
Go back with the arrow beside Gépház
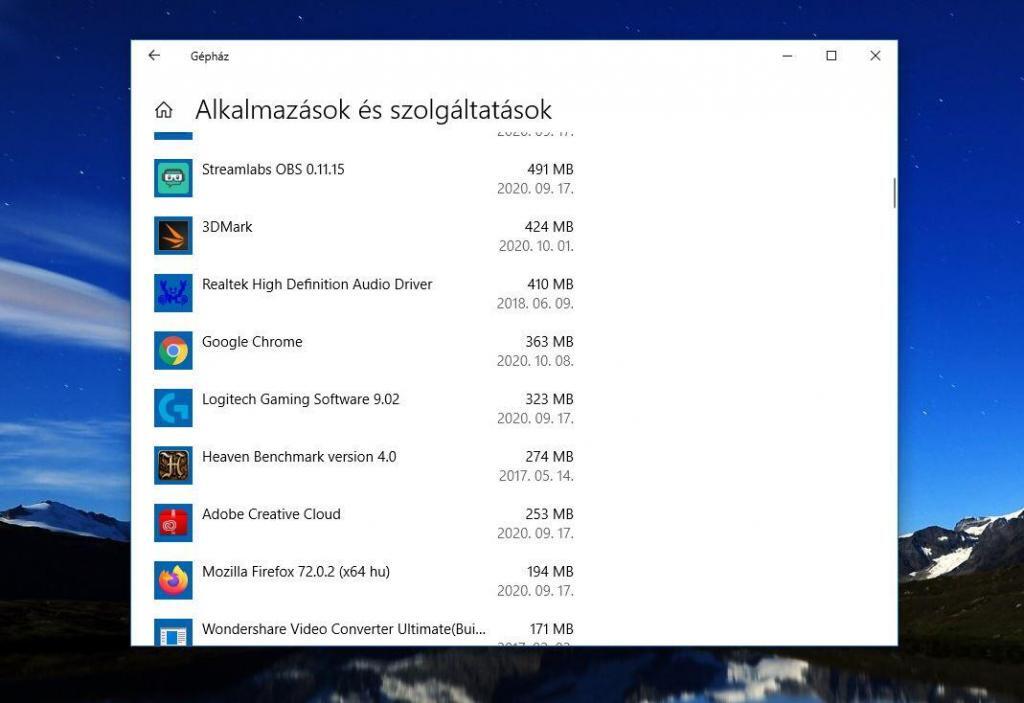tap(154, 56)
